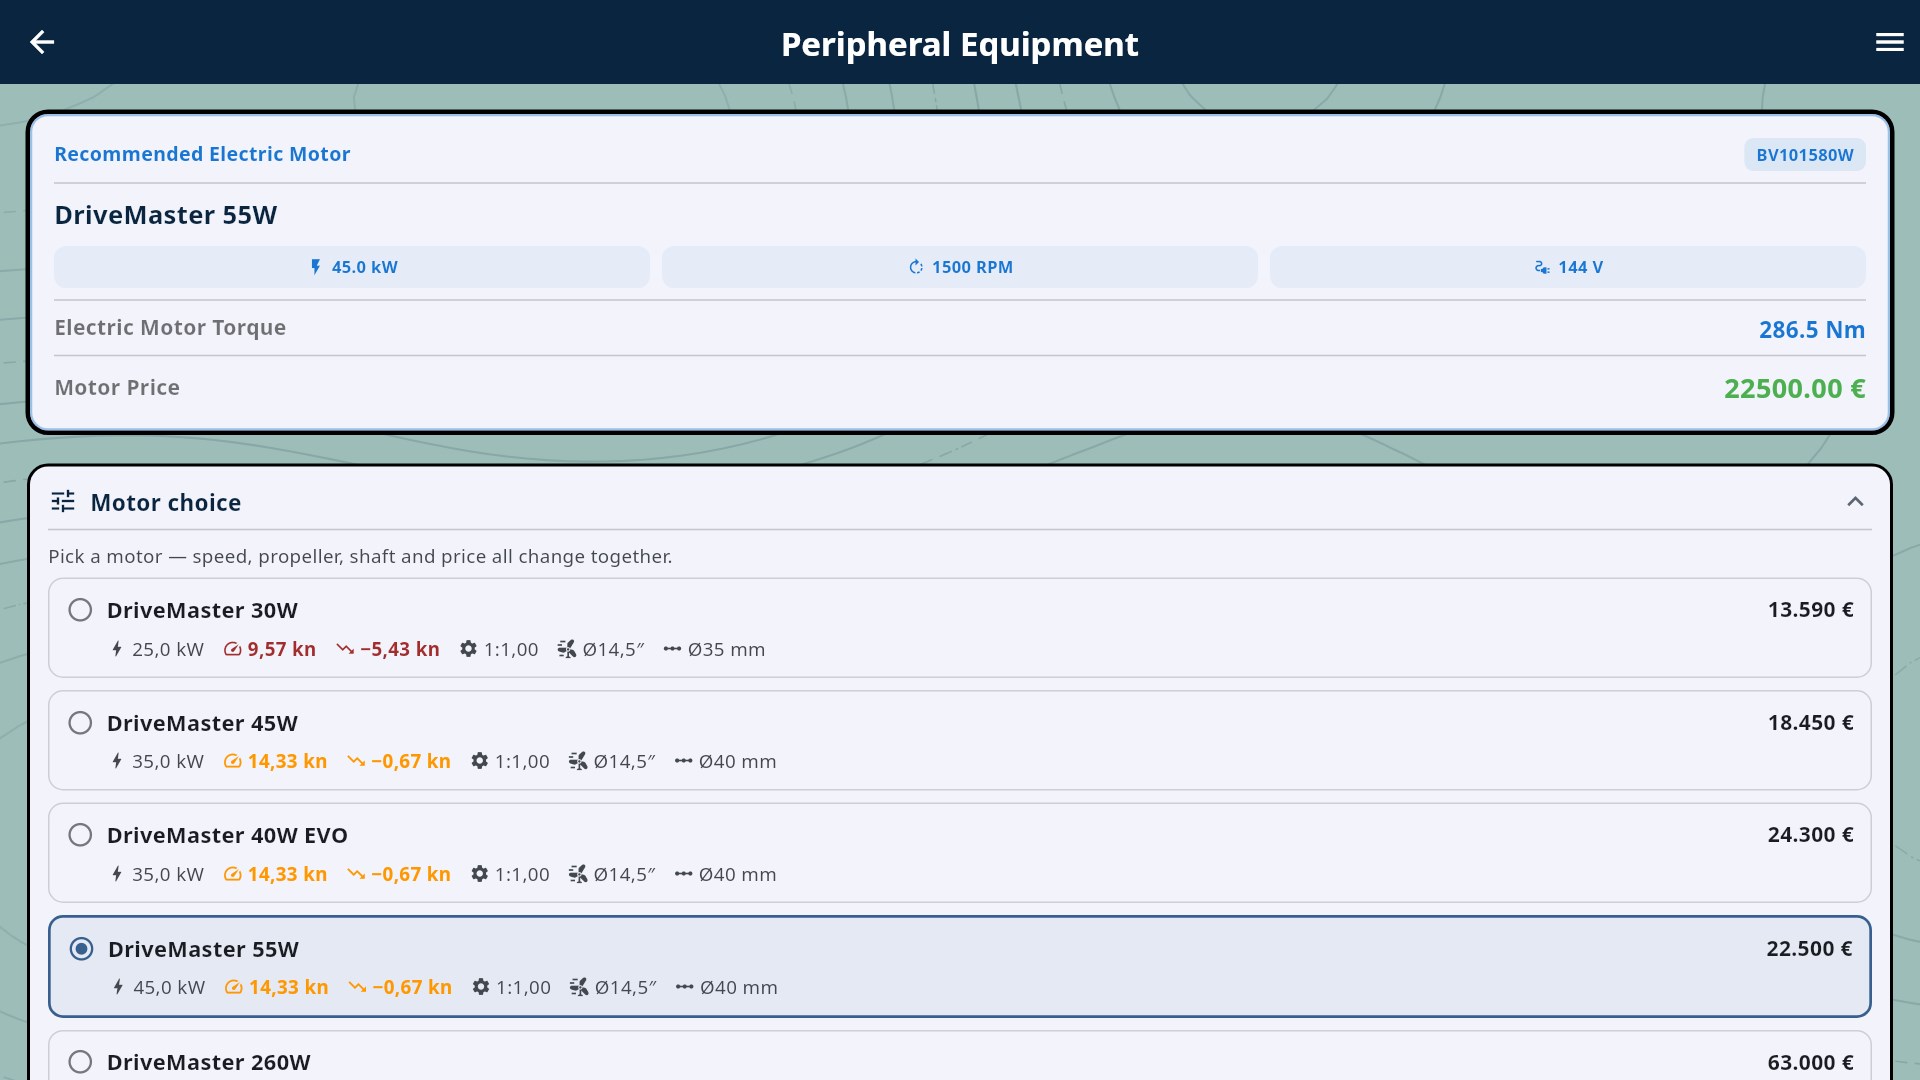Click the speed icon in DriveMaster 30W row

(x=233, y=649)
